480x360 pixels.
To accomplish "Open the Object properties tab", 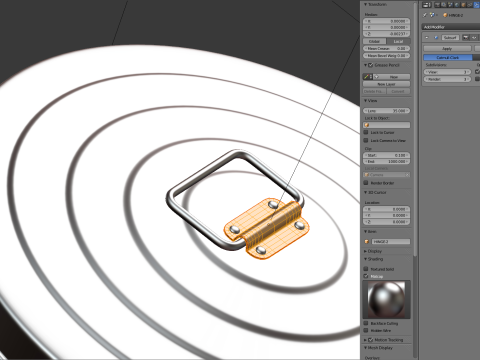I will [463, 5].
